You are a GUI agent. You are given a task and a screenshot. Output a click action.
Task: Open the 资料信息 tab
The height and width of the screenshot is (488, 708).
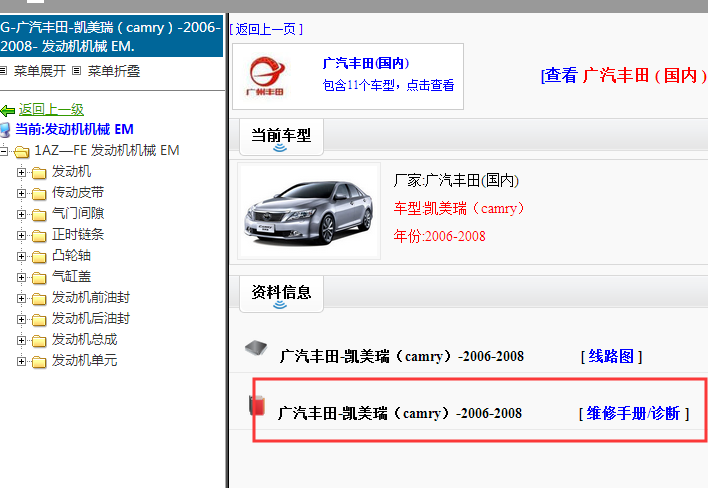coord(281,293)
